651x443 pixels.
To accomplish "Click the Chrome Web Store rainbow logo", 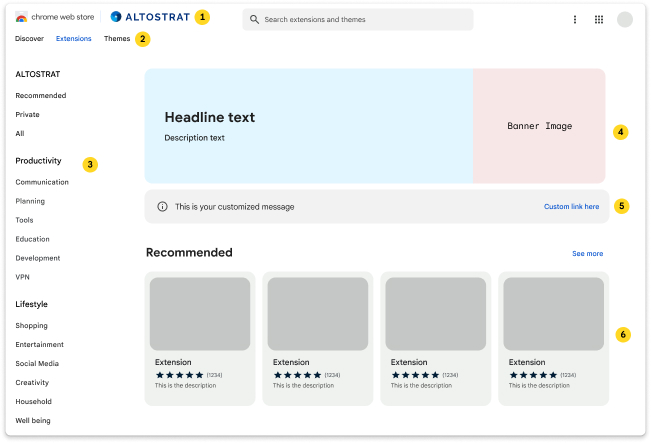I will coord(21,17).
